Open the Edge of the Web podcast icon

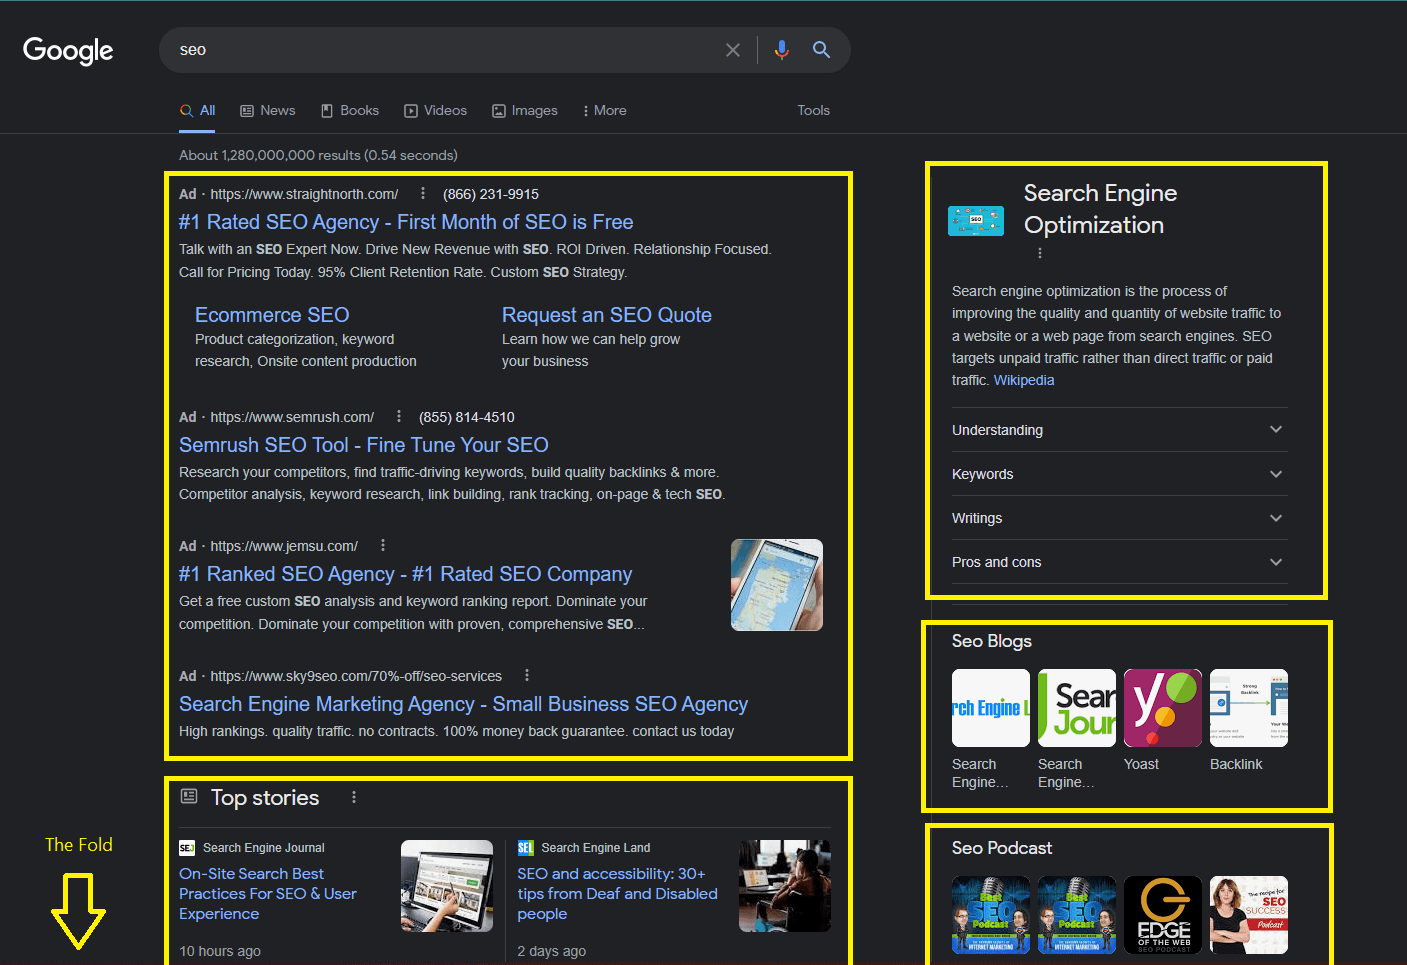pos(1163,915)
